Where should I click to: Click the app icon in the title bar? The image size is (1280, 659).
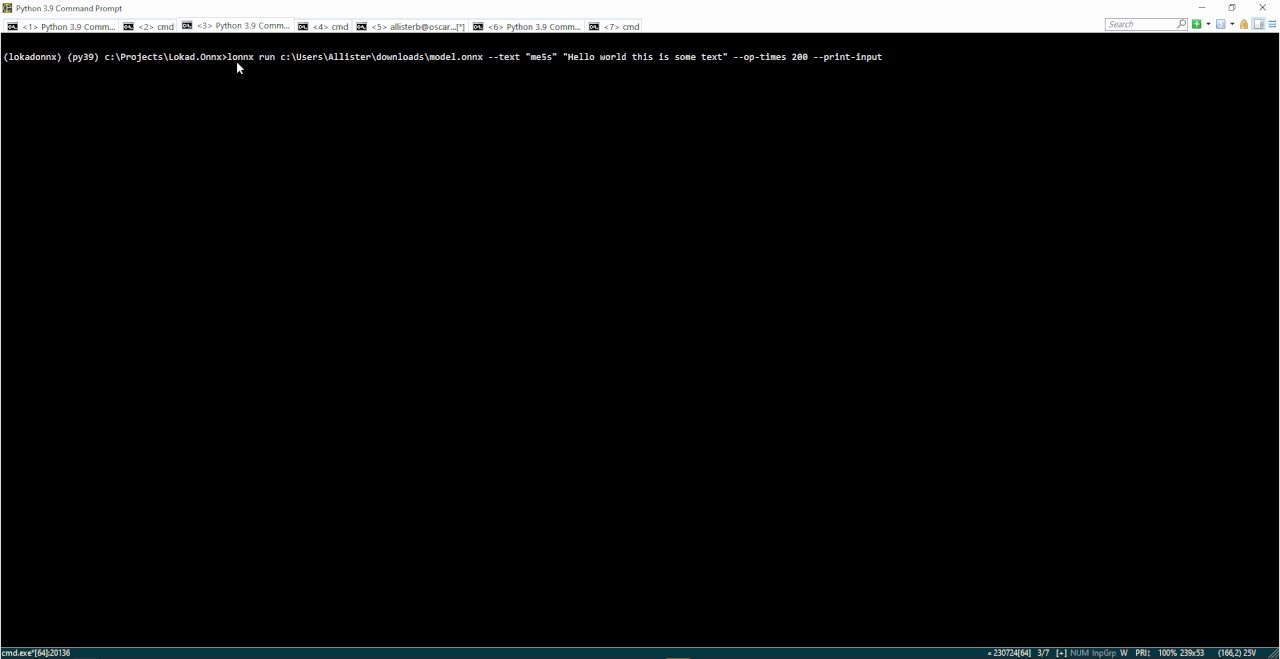pos(8,8)
